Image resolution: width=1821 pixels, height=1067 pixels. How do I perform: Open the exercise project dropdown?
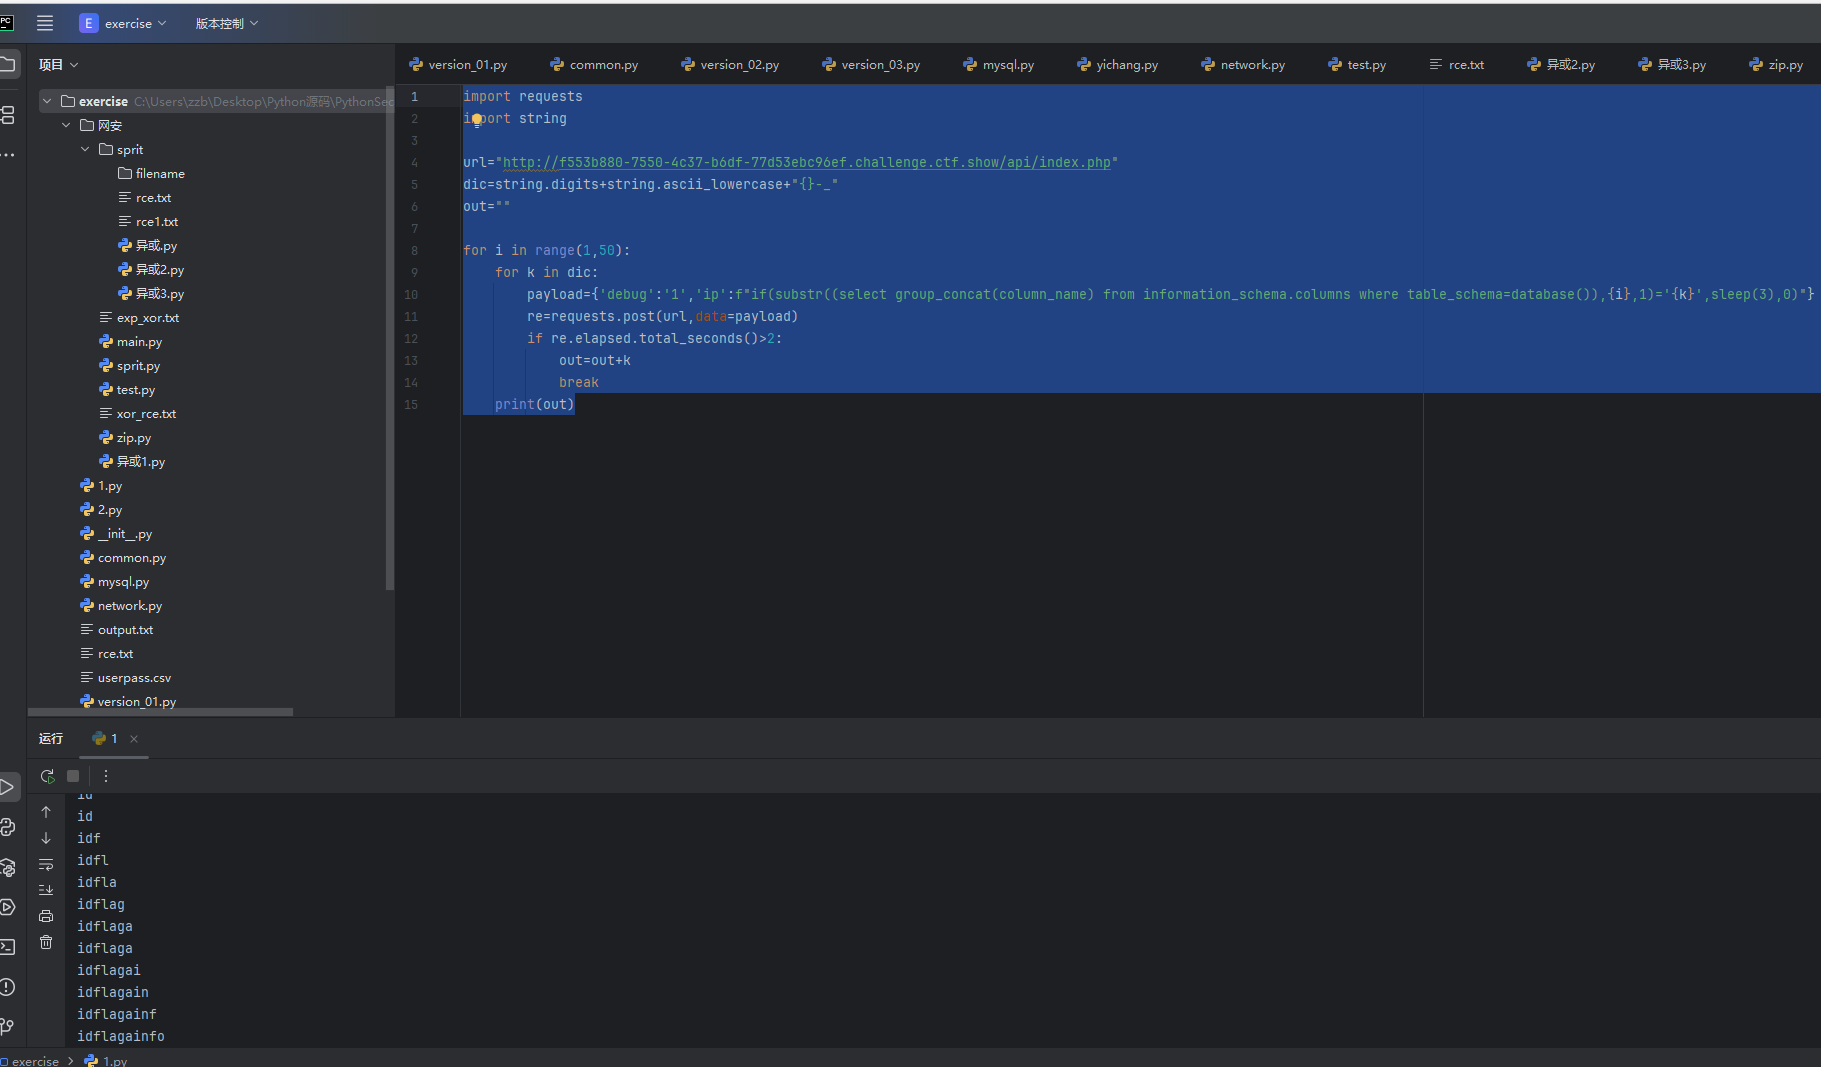point(123,23)
